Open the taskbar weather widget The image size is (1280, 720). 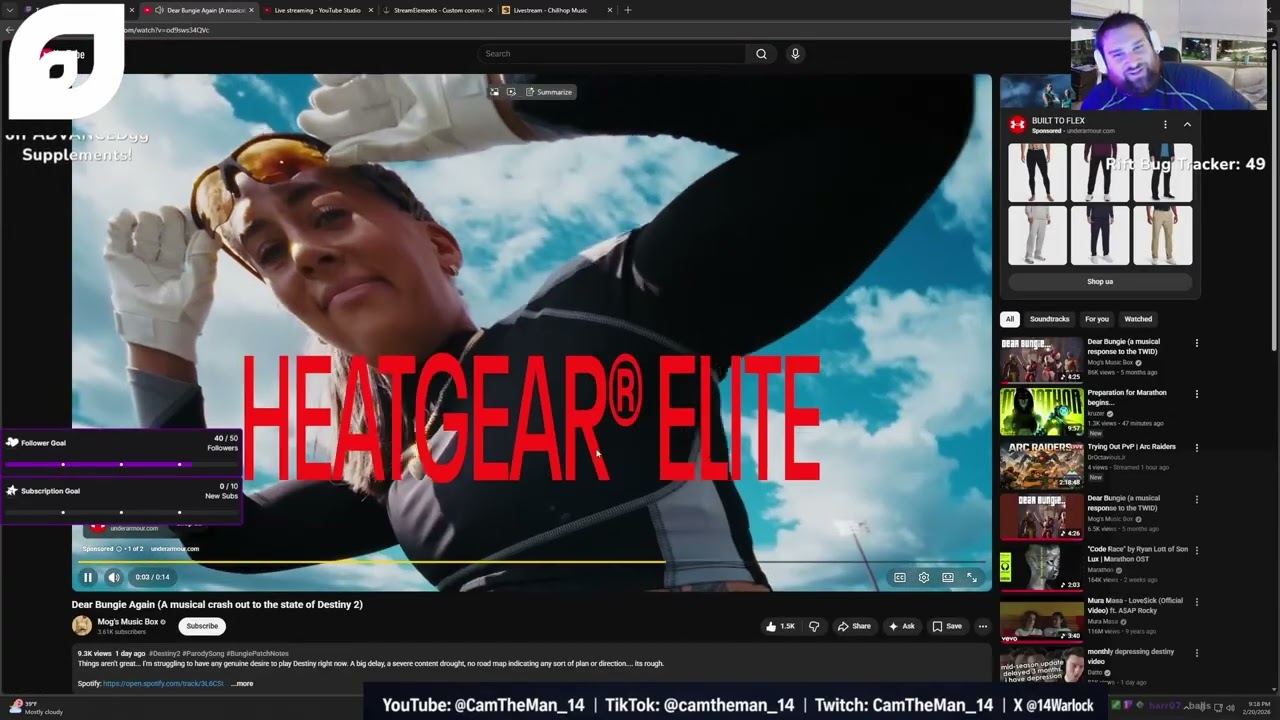click(36, 708)
